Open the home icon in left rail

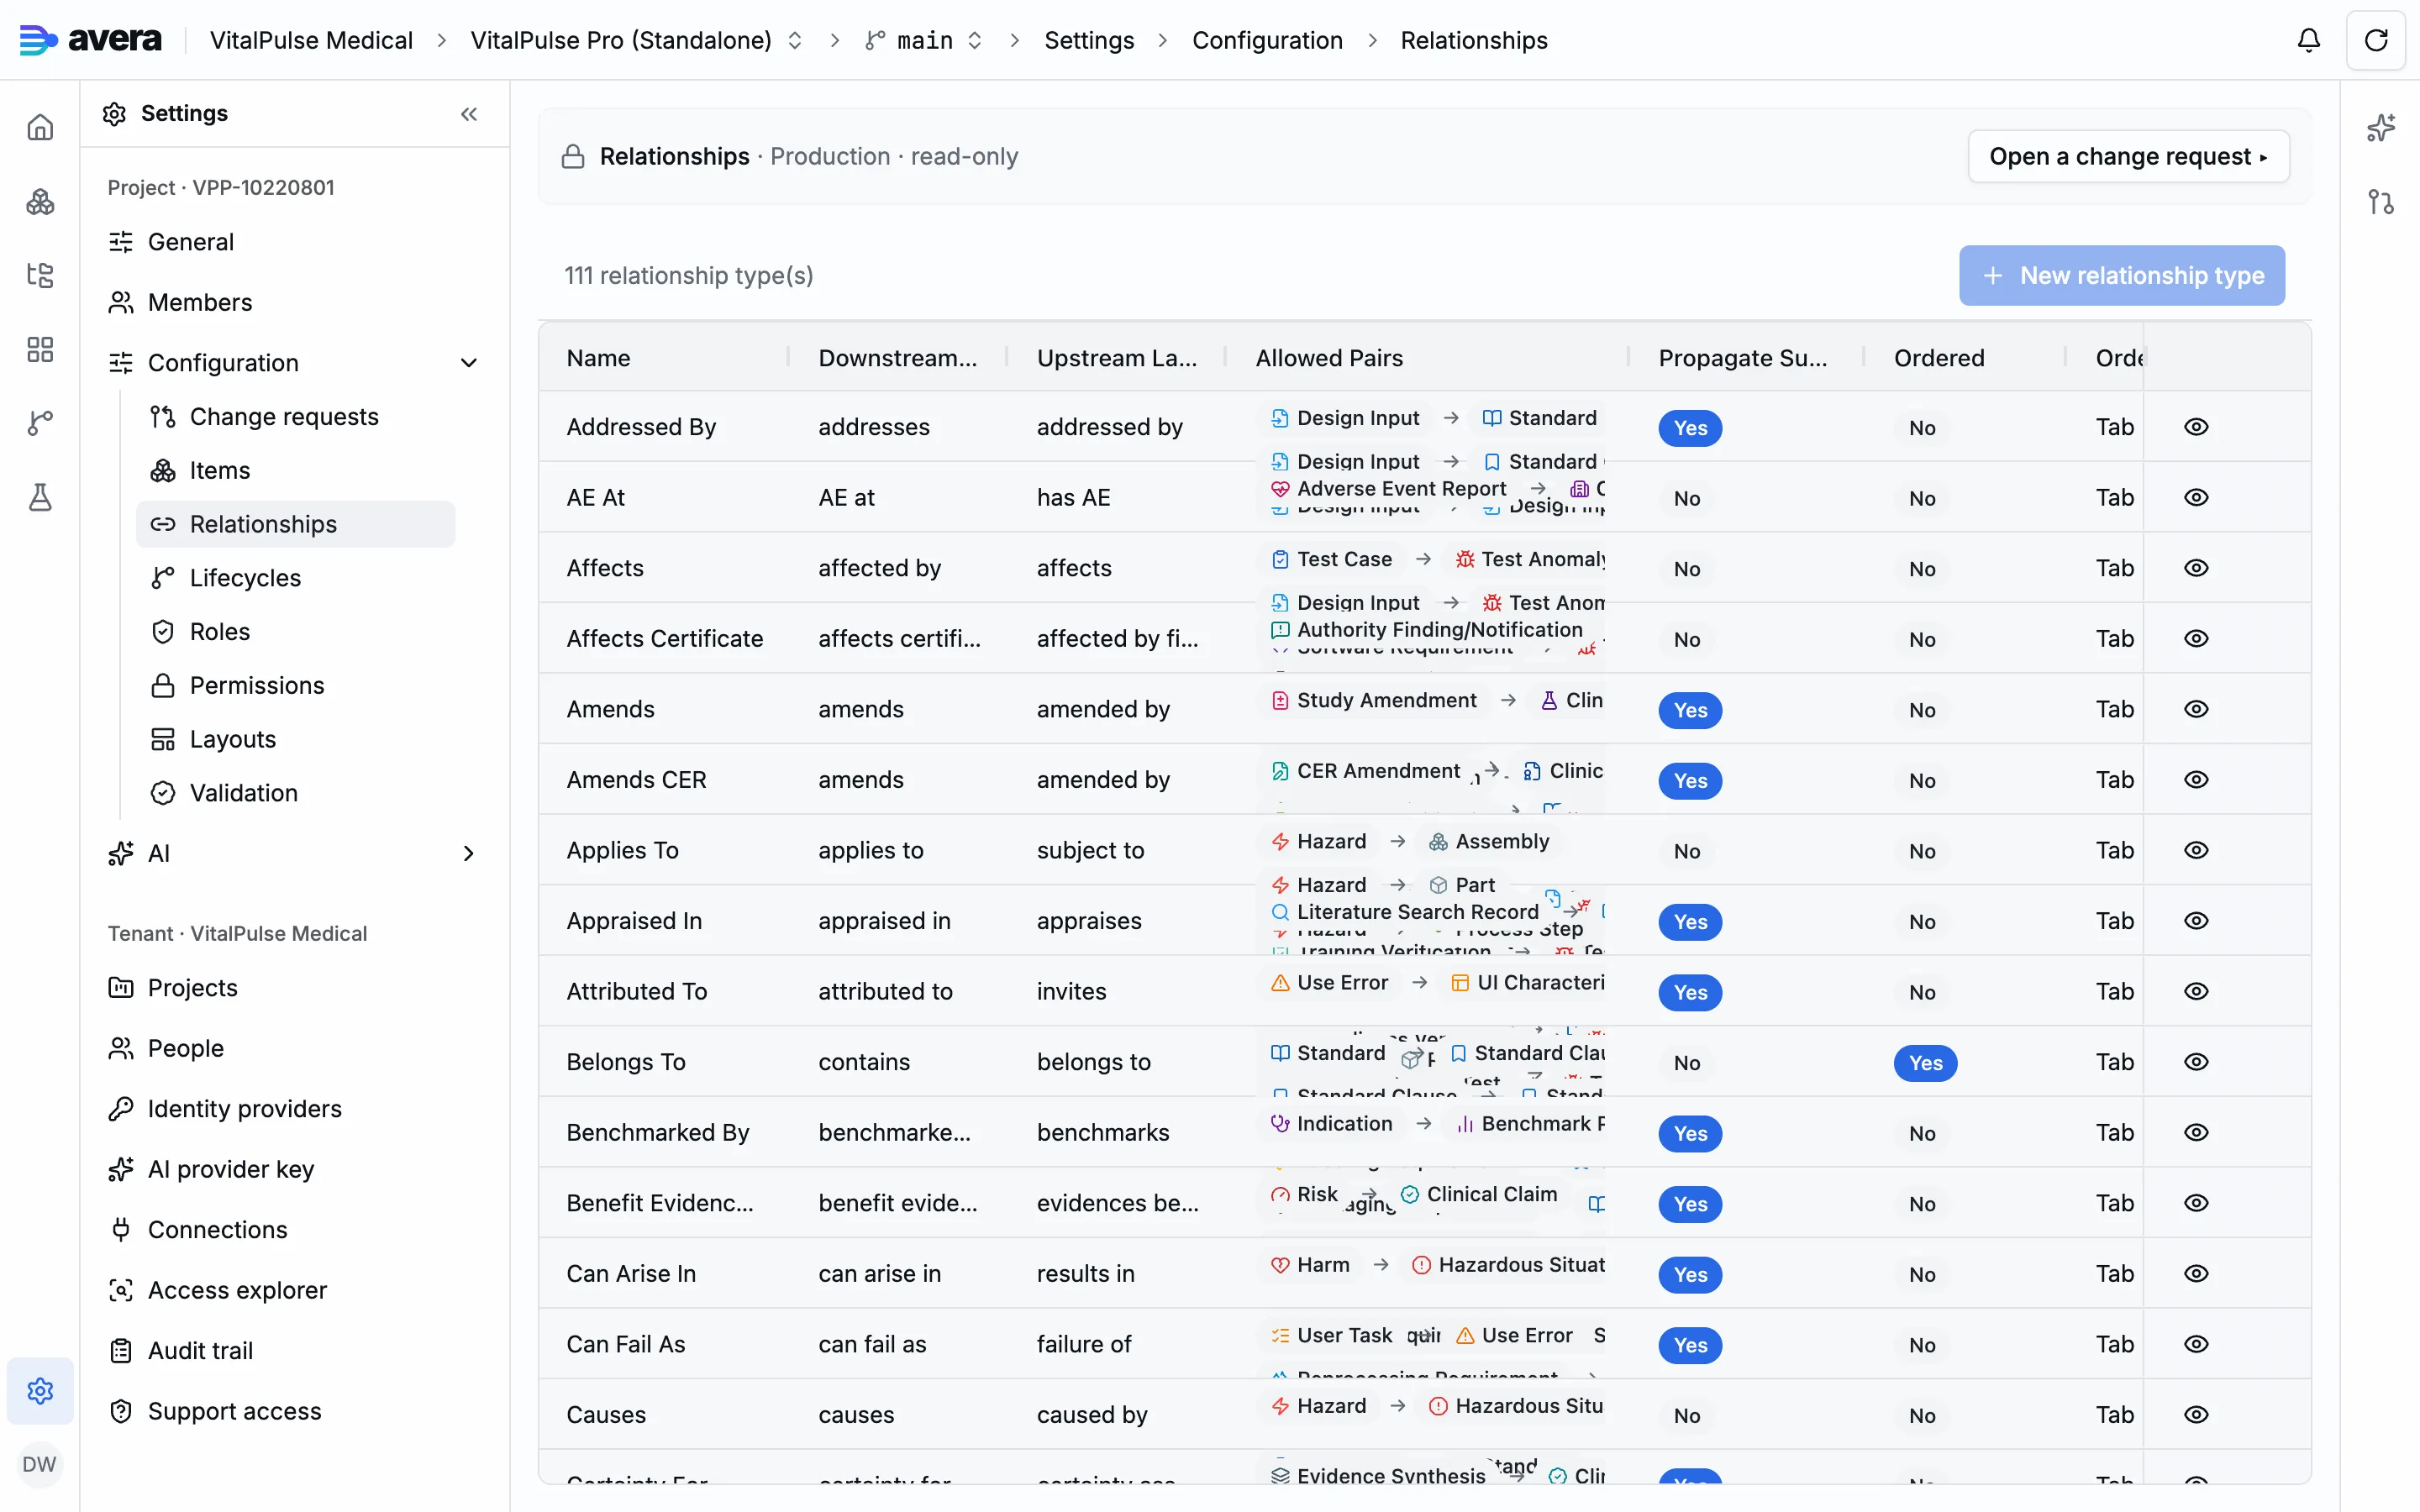pos(40,127)
